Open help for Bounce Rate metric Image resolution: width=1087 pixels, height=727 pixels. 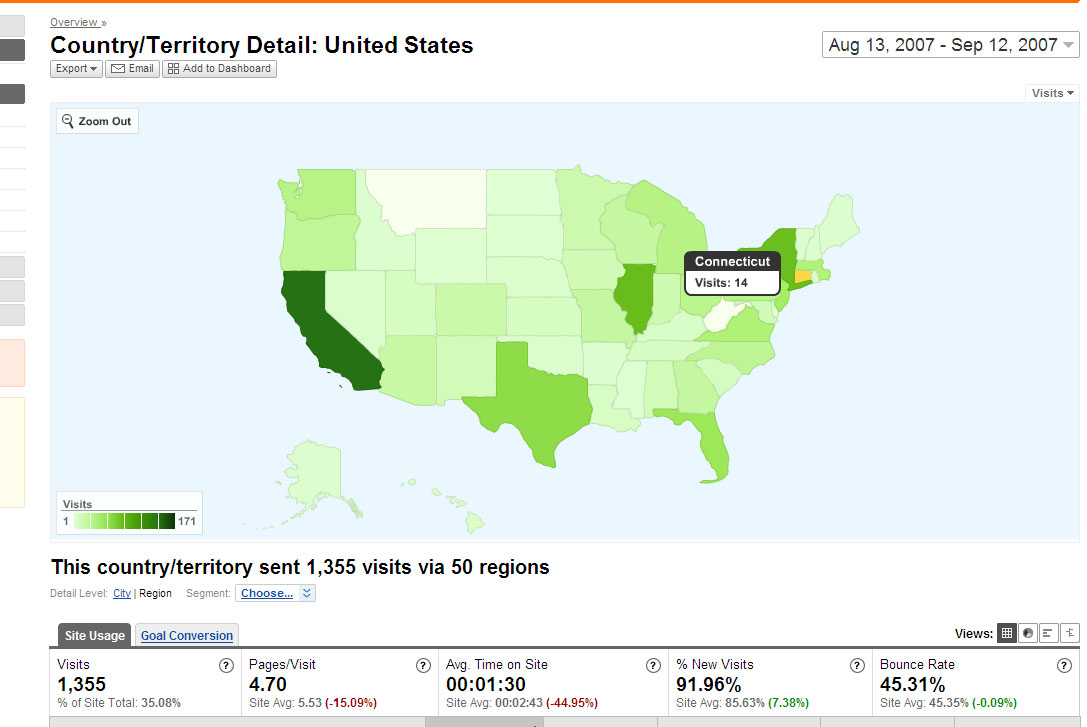pyautogui.click(x=1064, y=665)
